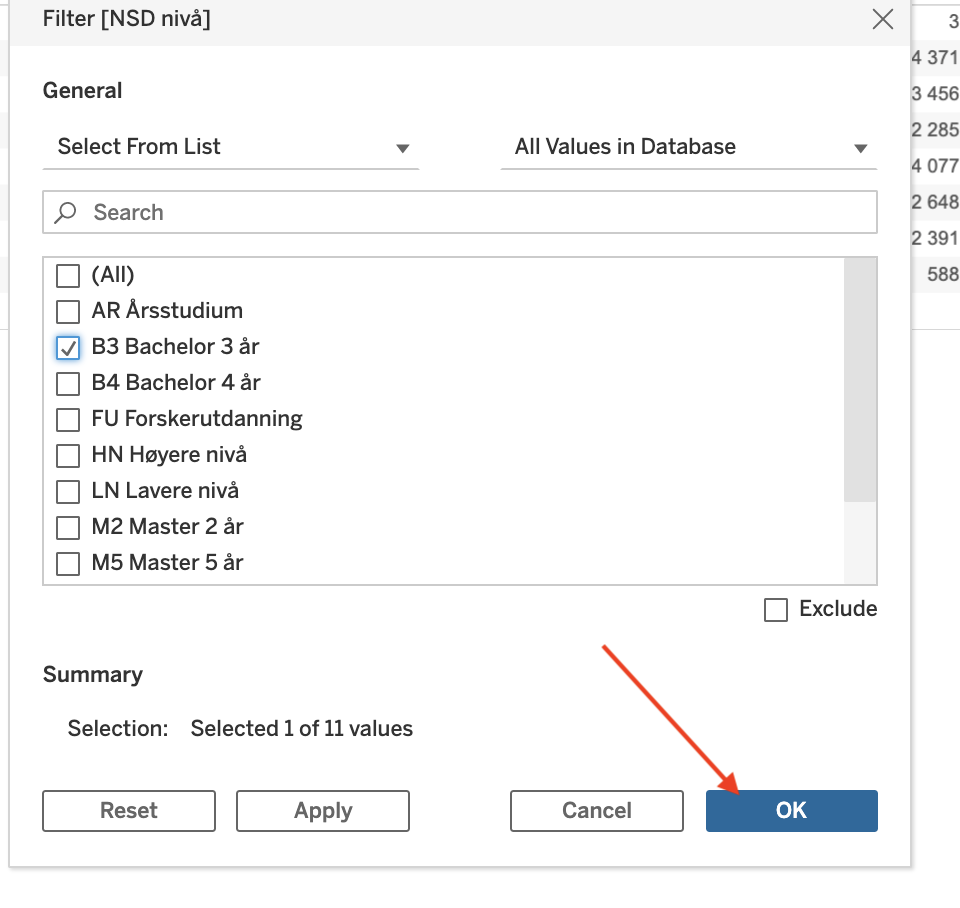Viewport: 960px width, 908px height.
Task: Check LN Lavere nivå option
Action: 68,491
